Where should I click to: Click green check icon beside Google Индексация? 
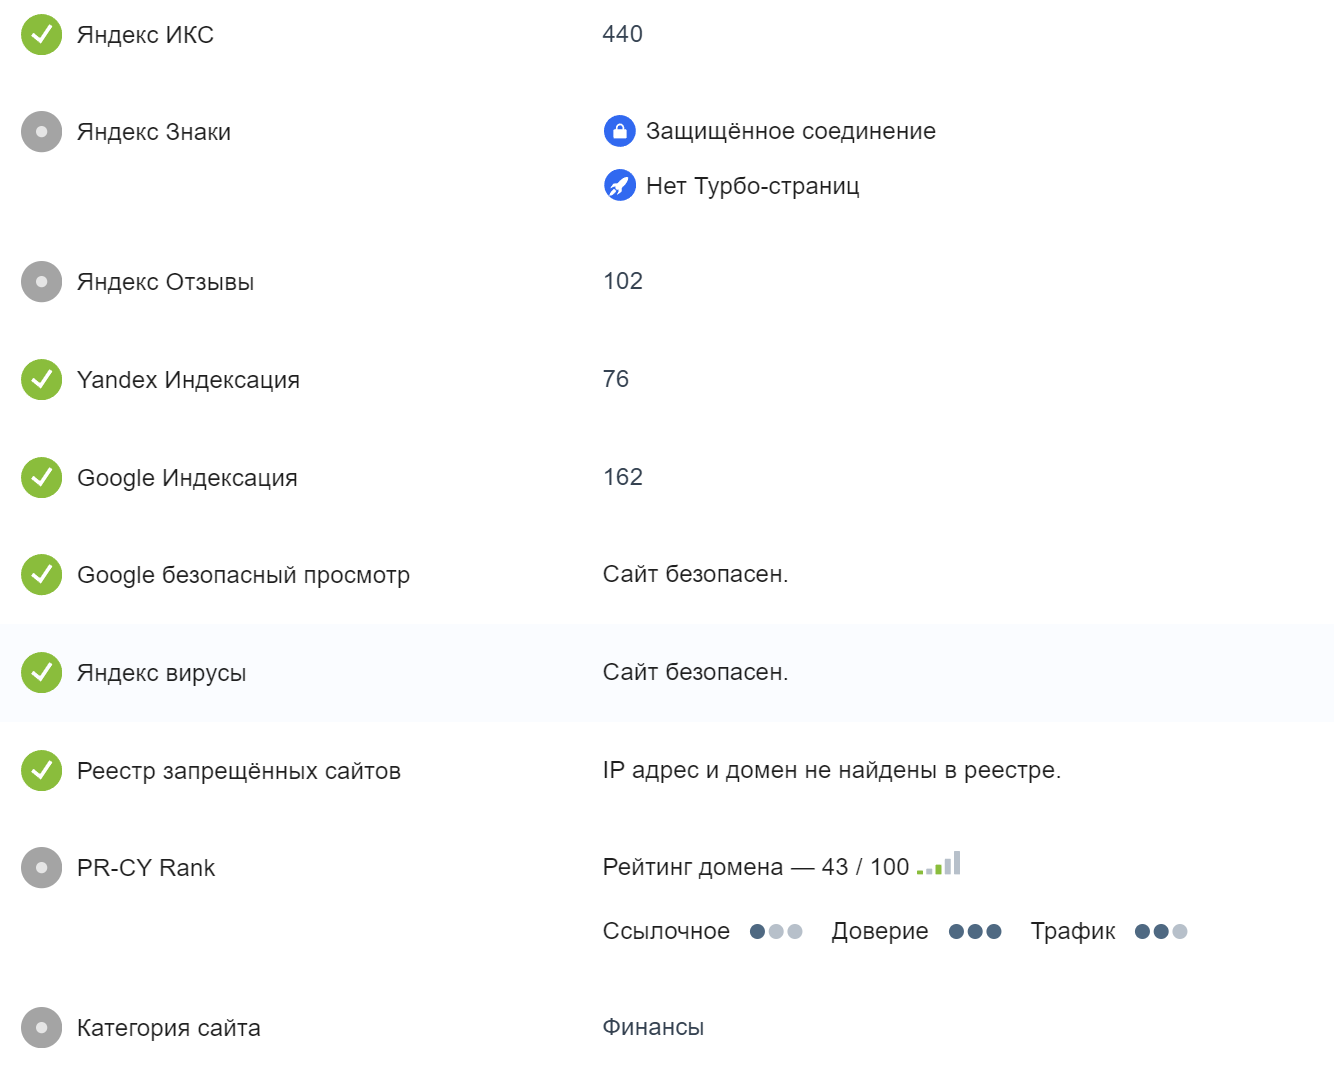click(x=41, y=478)
